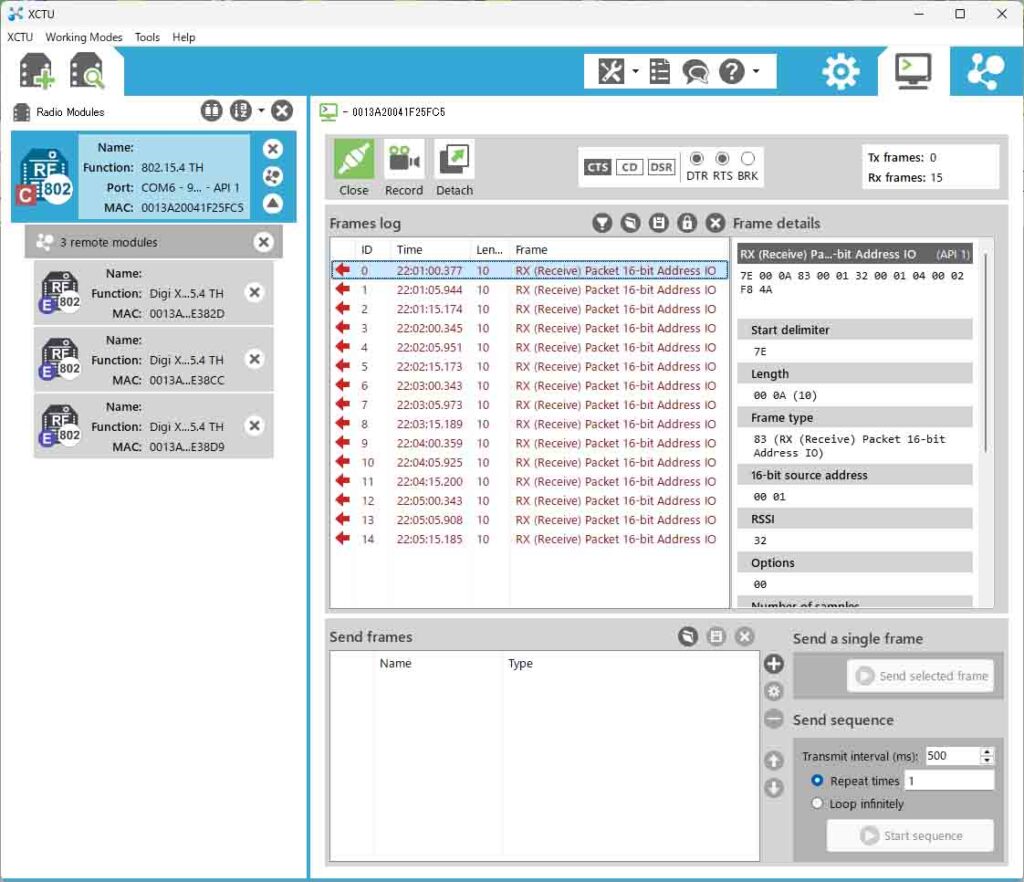The width and height of the screenshot is (1024, 882).
Task: Remove all radio modules from list
Action: click(x=282, y=111)
